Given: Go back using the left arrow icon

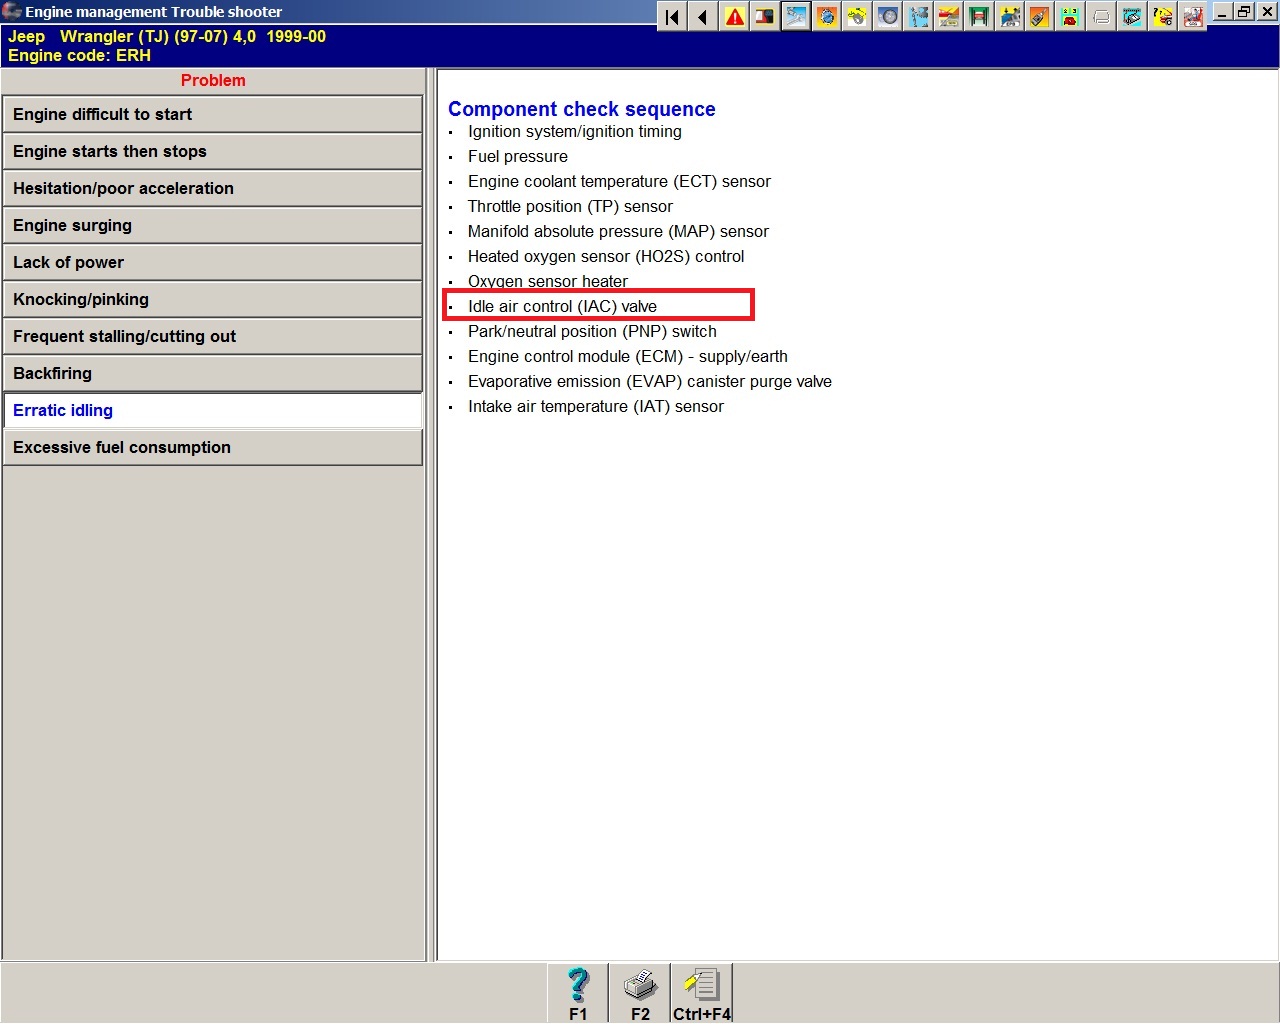Looking at the screenshot, I should [x=703, y=17].
